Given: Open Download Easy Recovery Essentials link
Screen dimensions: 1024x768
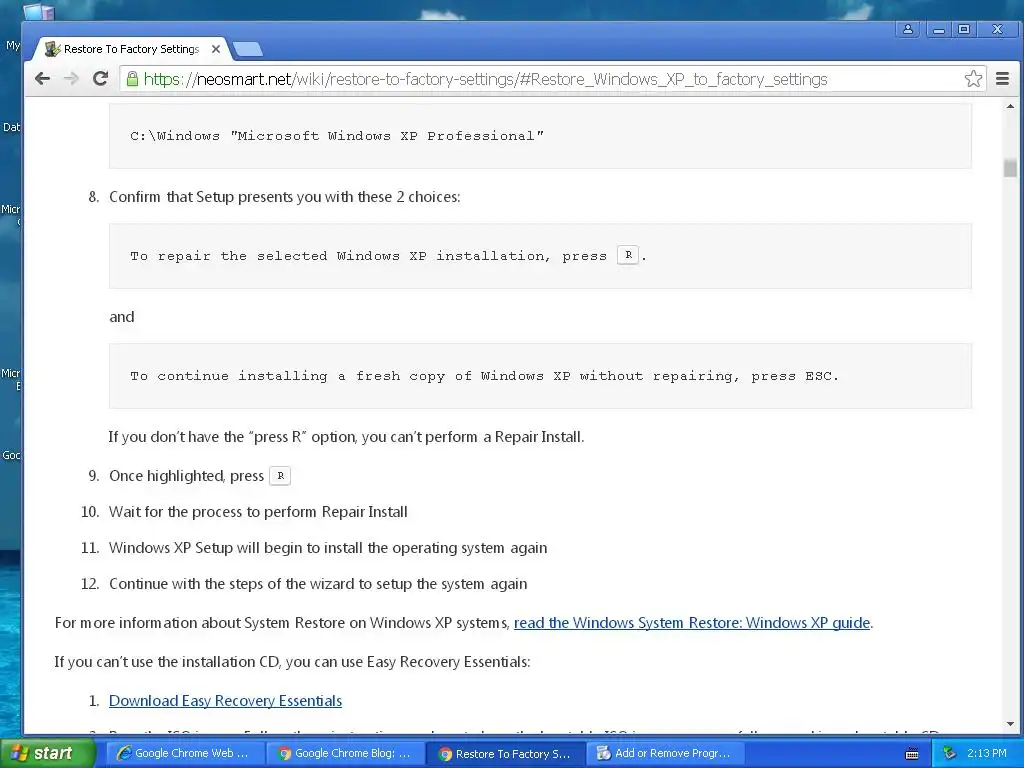Looking at the screenshot, I should tap(225, 701).
